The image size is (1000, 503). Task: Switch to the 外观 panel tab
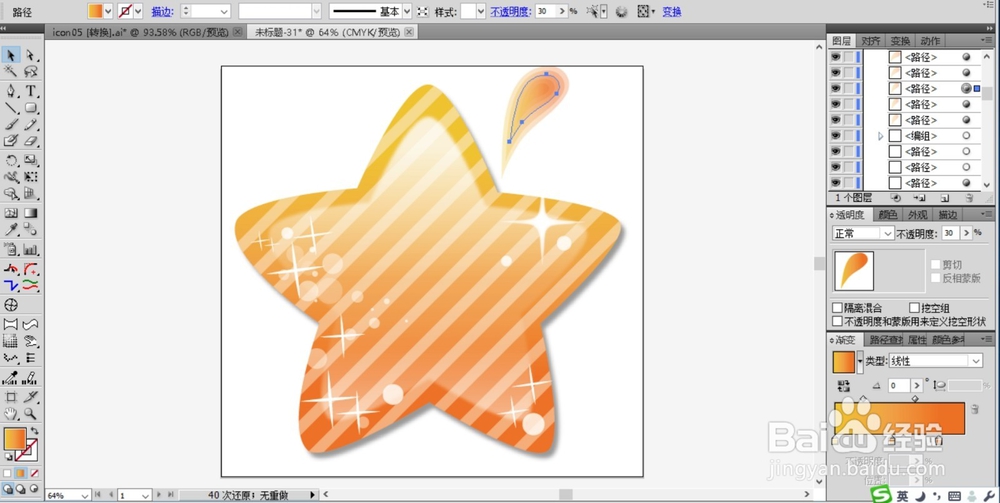pyautogui.click(x=918, y=215)
